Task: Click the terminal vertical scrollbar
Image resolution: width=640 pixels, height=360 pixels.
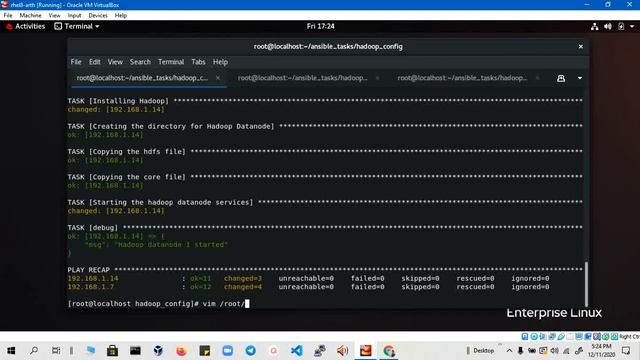Action: [587, 284]
